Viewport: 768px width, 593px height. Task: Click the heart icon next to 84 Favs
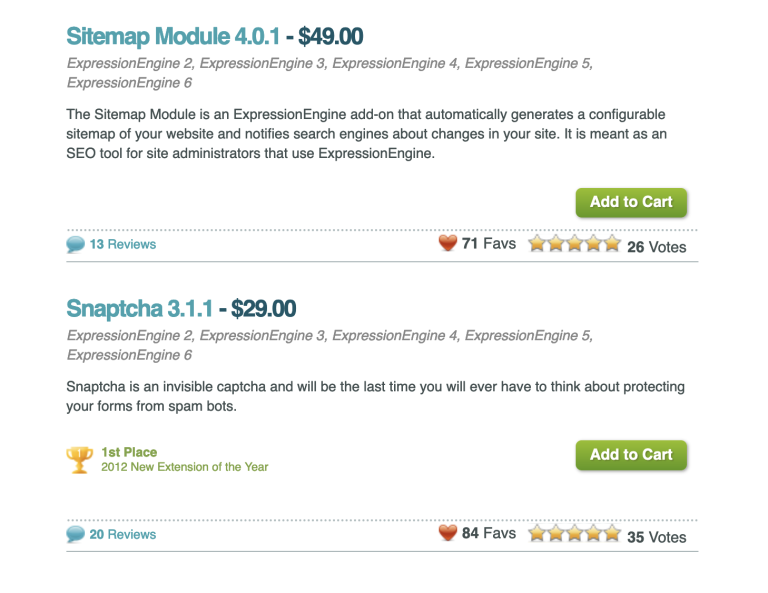[x=448, y=533]
